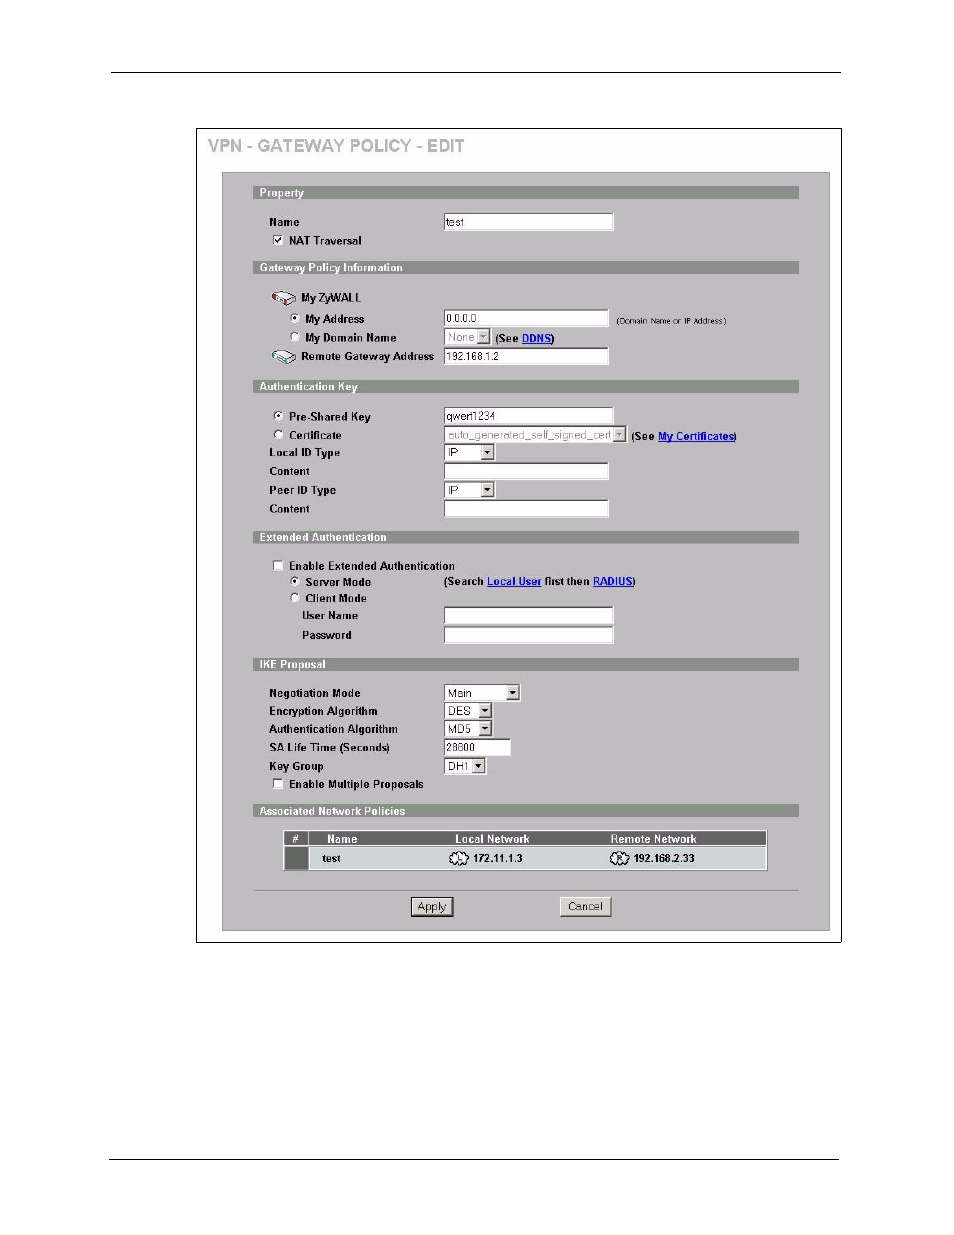Viewport: 954px width, 1235px height.
Task: Open the certificate selection dropdown
Action: [535, 435]
